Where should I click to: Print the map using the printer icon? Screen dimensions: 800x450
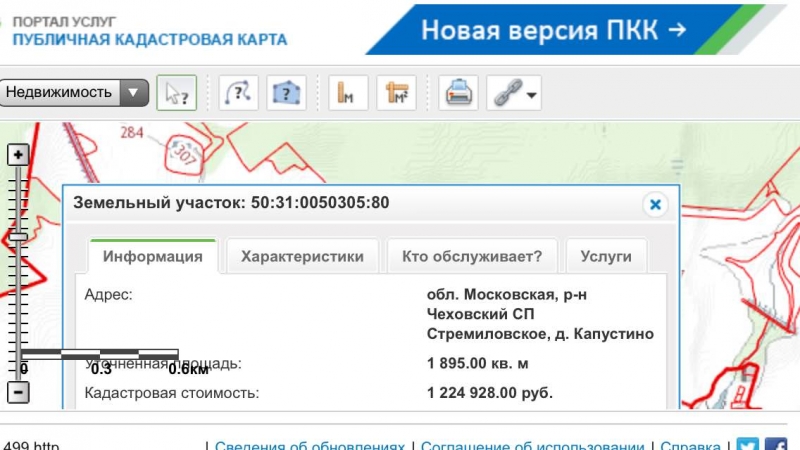458,92
